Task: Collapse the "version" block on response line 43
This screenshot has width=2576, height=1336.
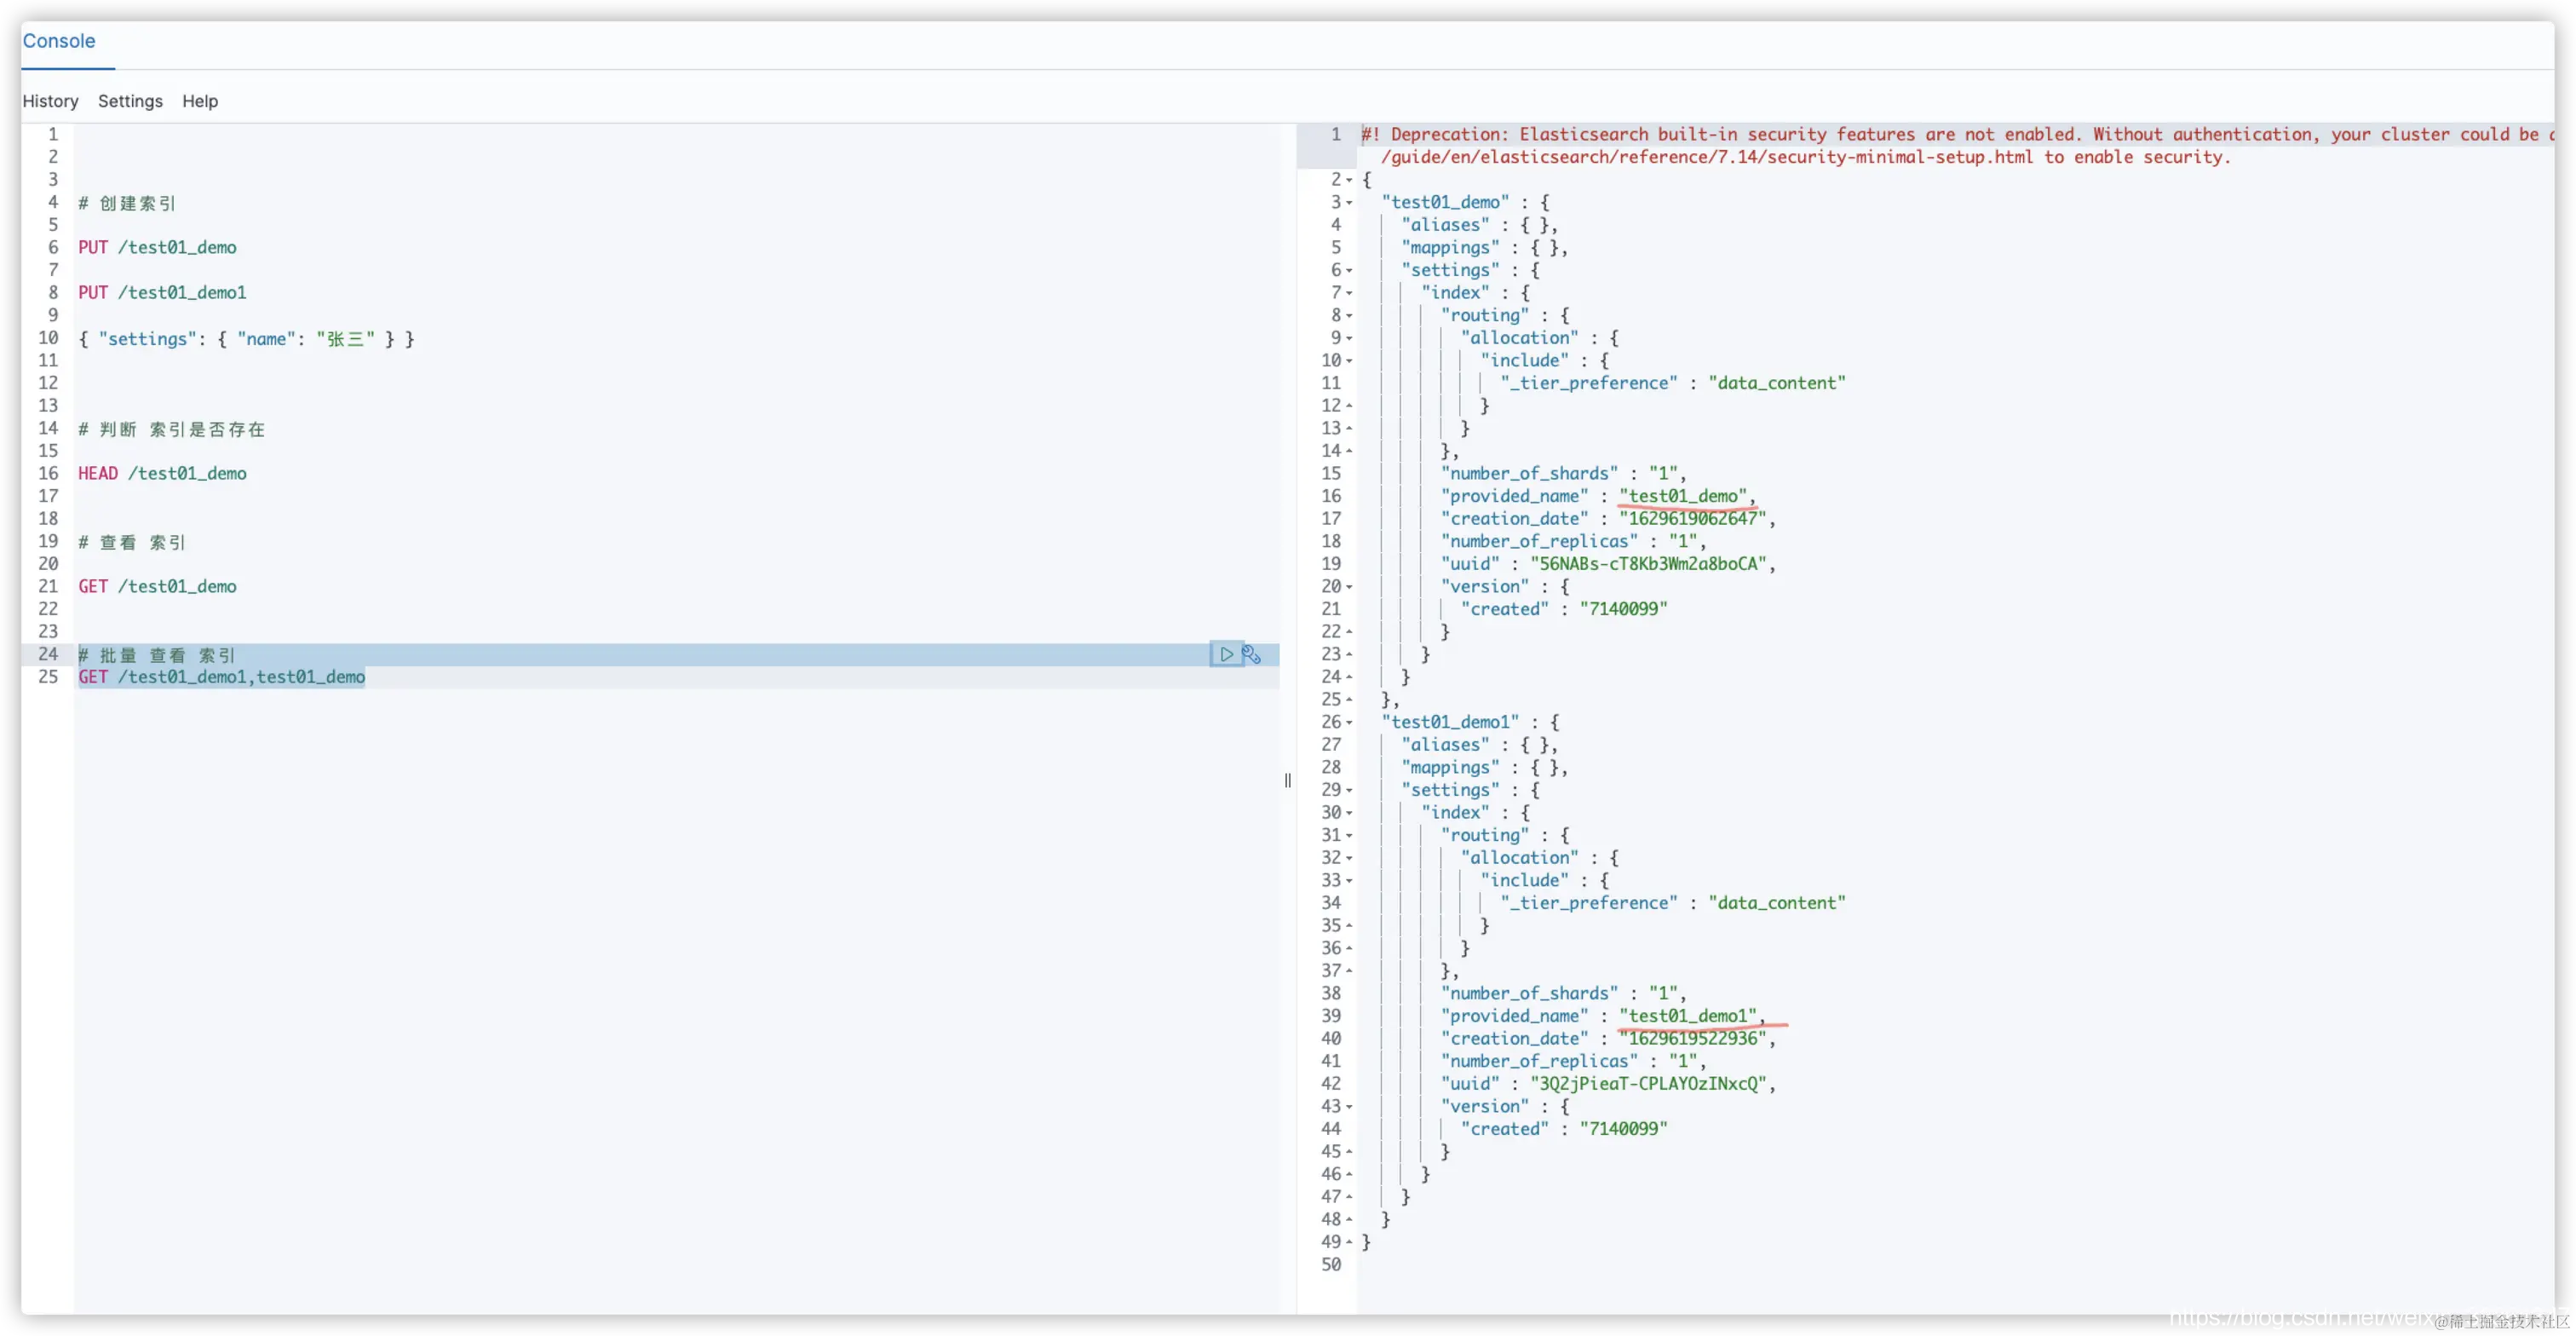Action: pyautogui.click(x=1349, y=1107)
